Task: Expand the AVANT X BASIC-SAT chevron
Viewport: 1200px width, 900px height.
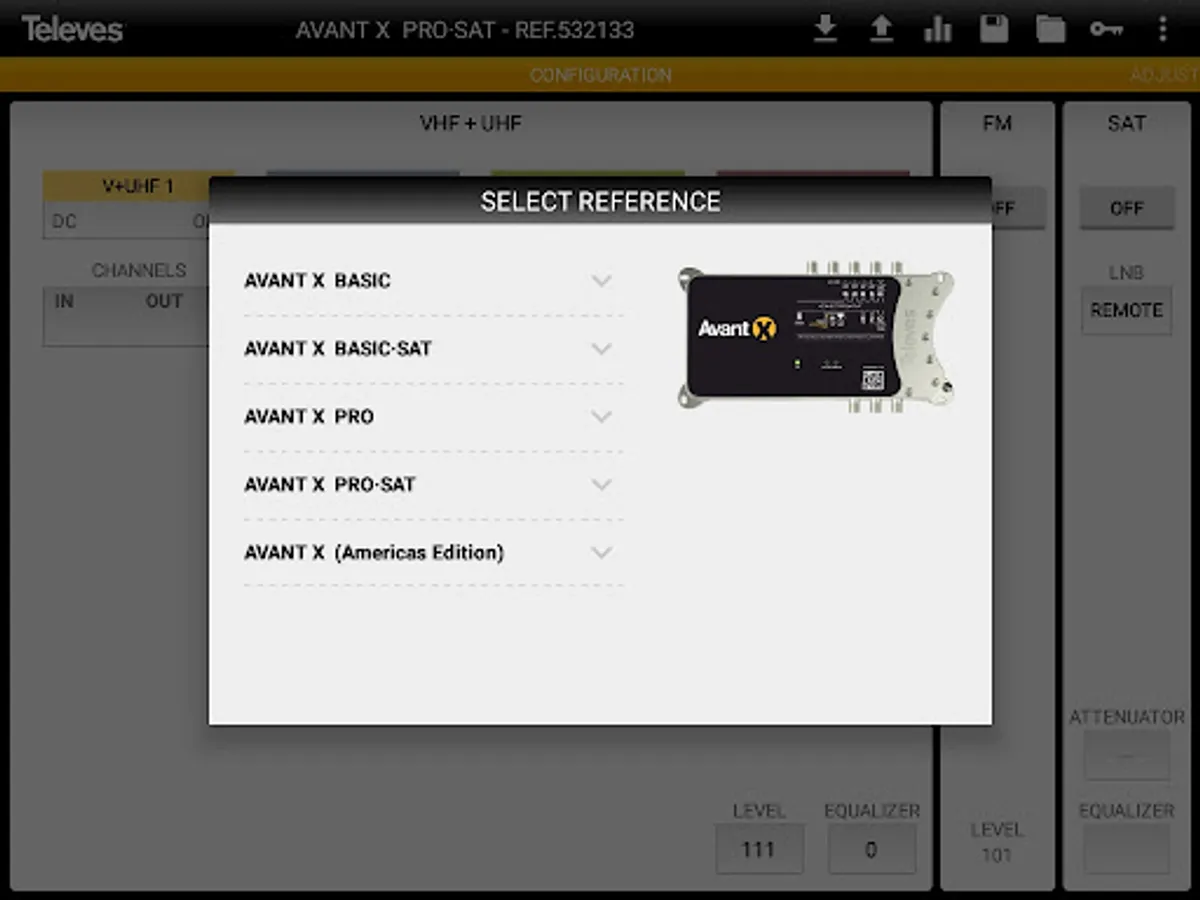Action: (x=601, y=349)
